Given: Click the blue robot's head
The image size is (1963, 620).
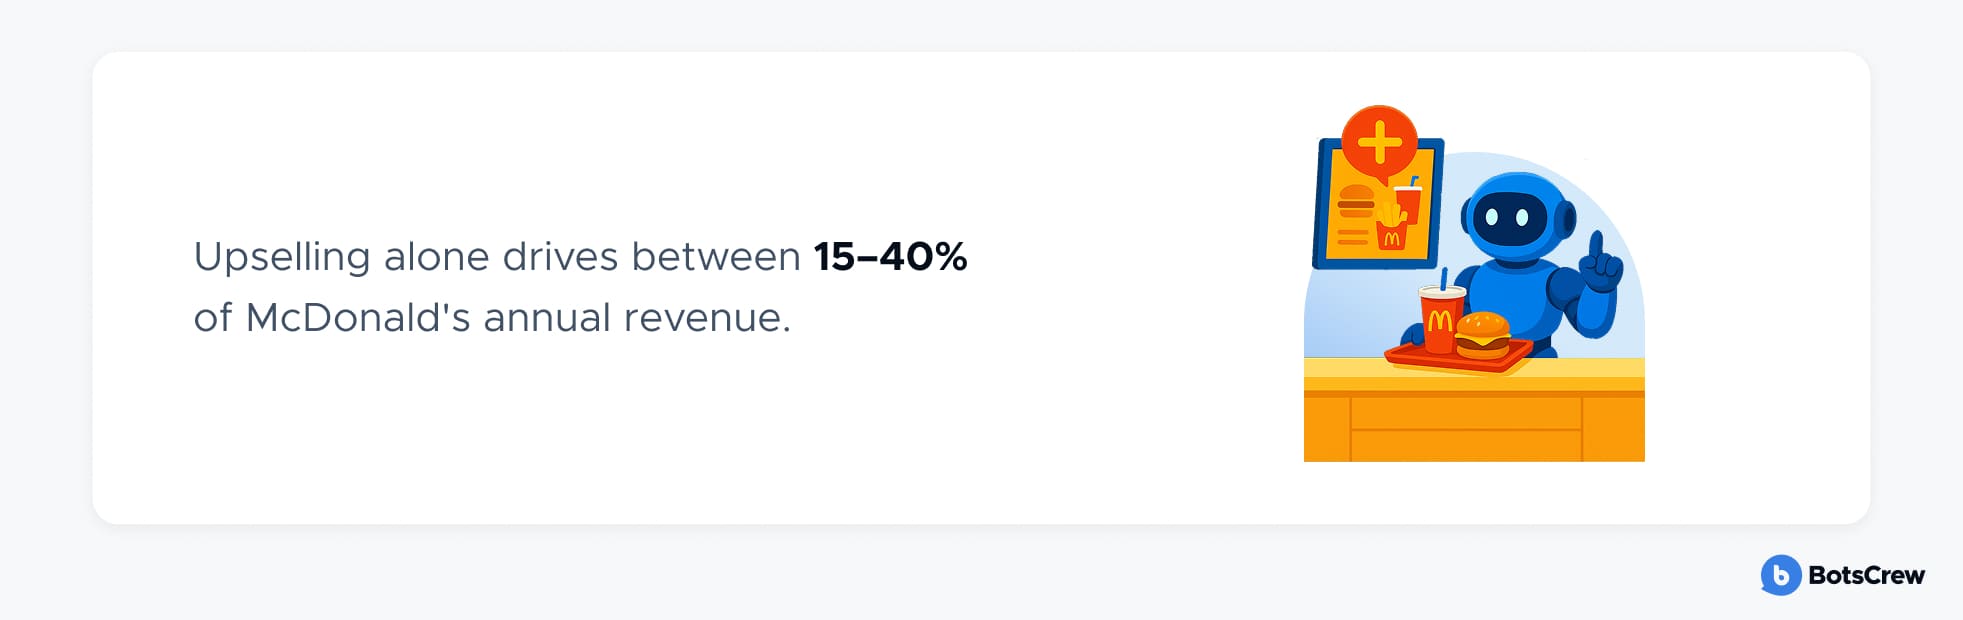Looking at the screenshot, I should point(1518,216).
